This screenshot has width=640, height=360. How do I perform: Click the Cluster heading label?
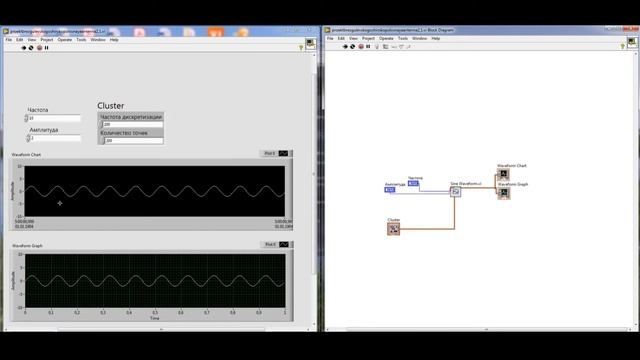[x=111, y=106]
